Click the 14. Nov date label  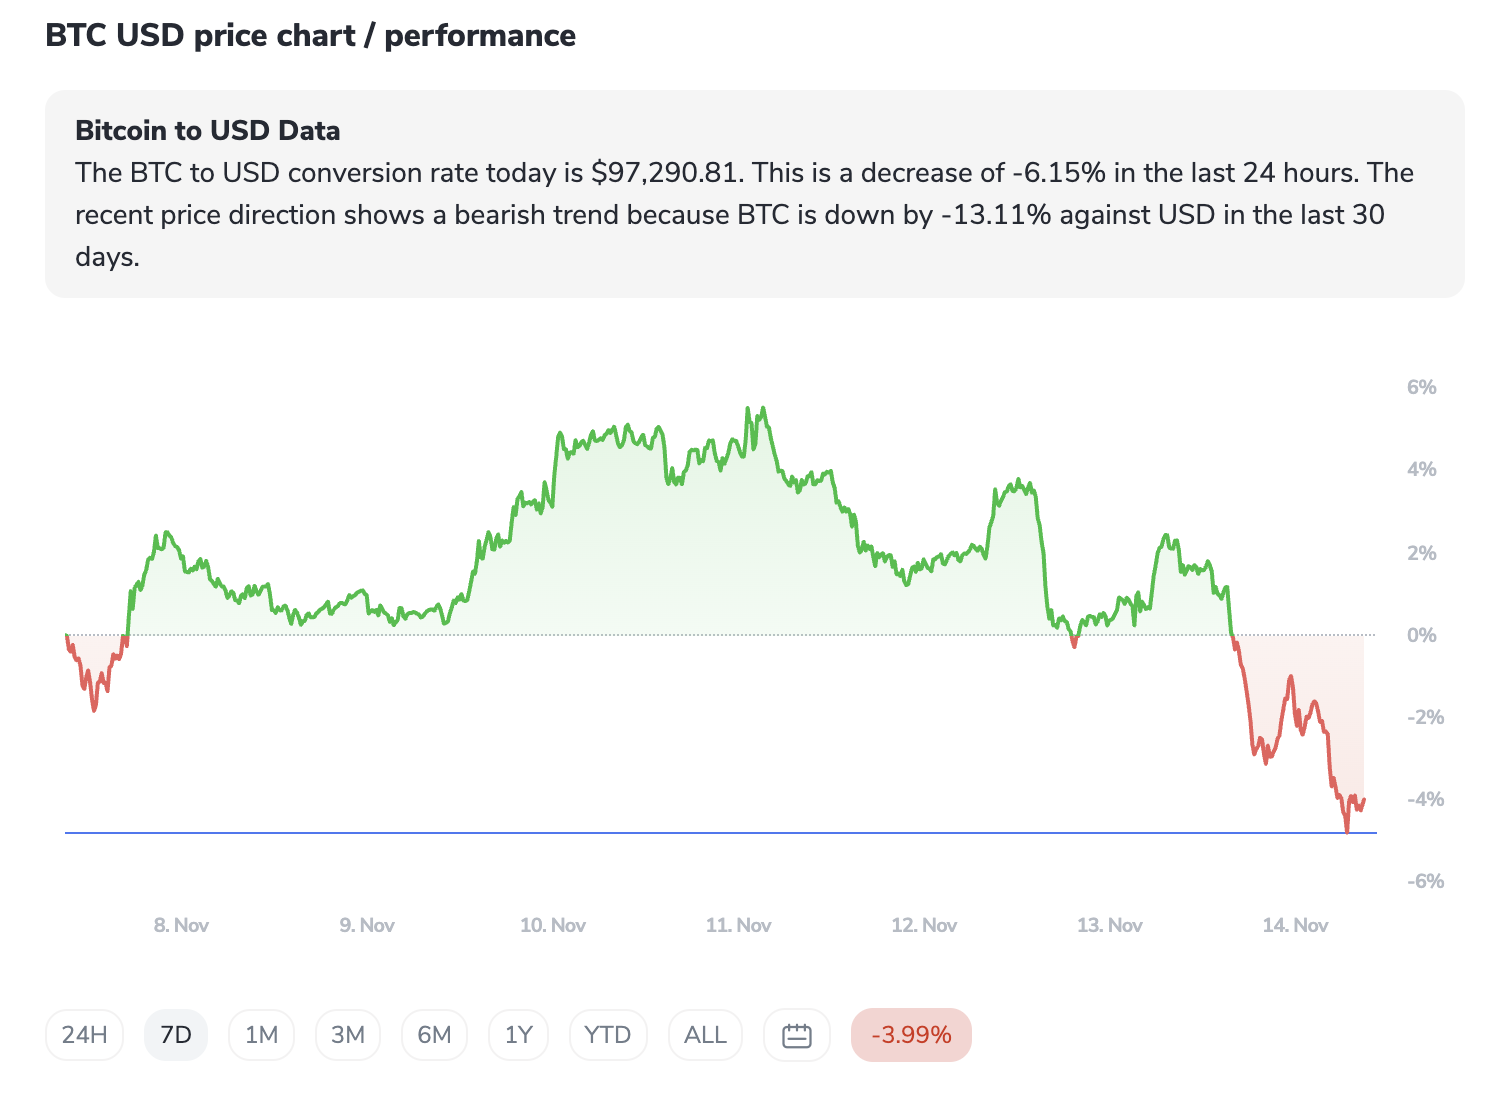1295,926
